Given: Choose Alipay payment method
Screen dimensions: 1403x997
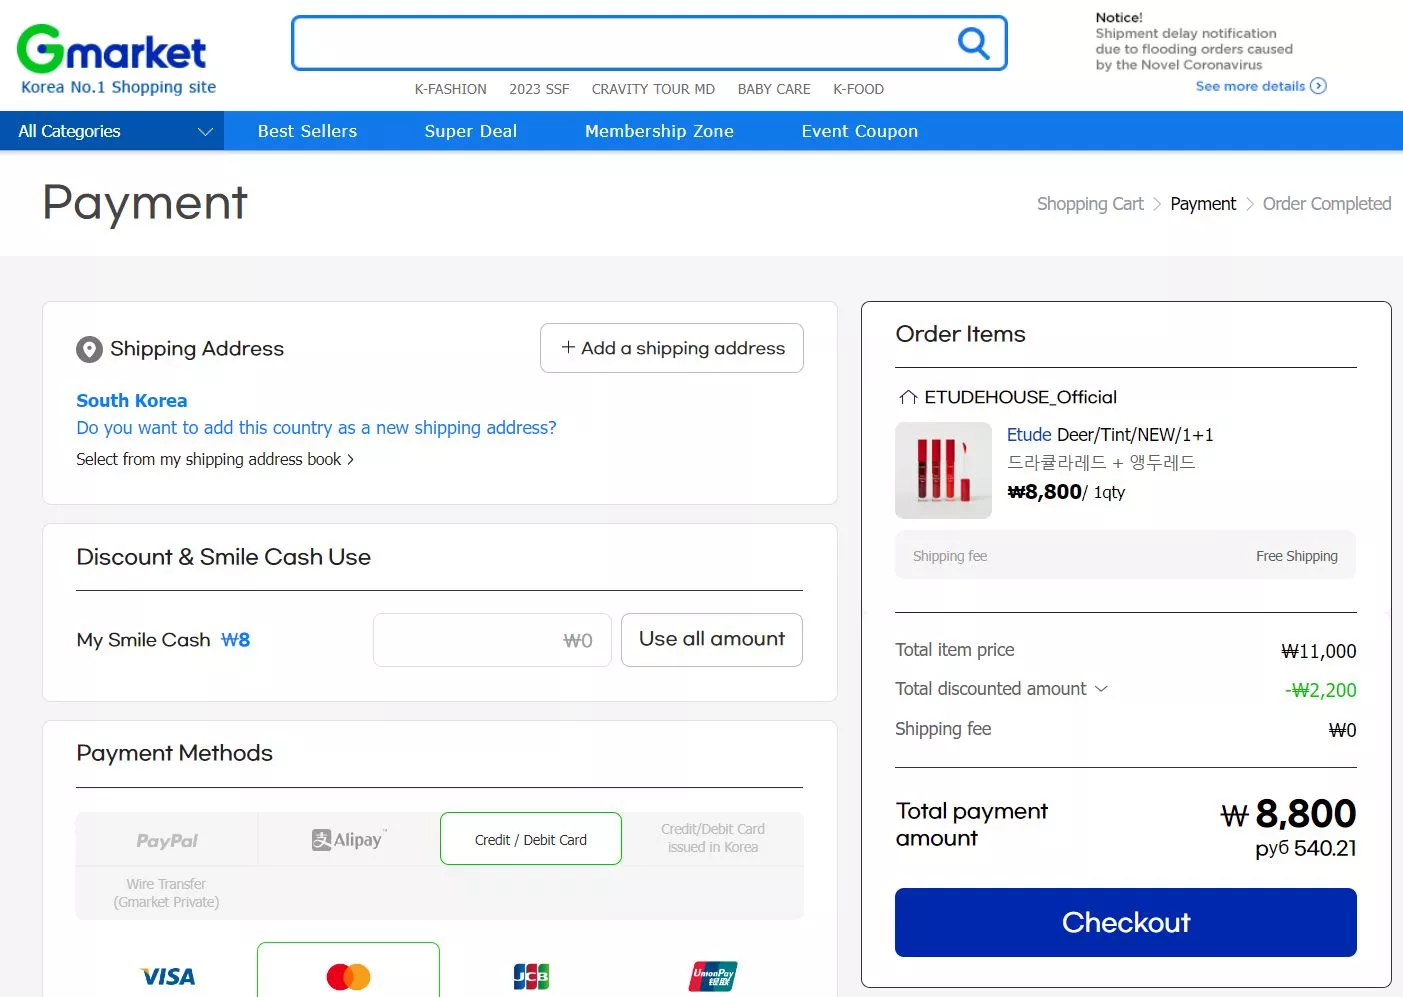Looking at the screenshot, I should [349, 840].
